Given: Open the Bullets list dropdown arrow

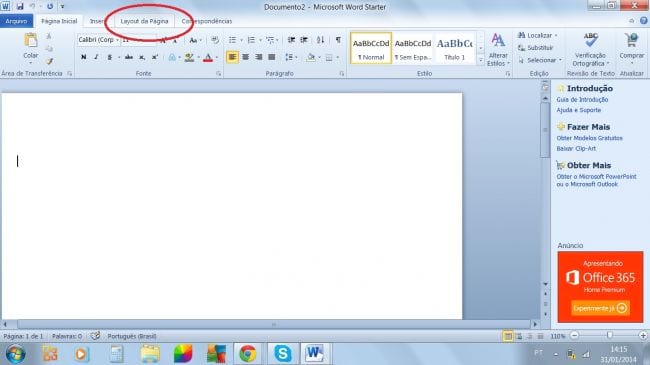Looking at the screenshot, I should click(241, 40).
